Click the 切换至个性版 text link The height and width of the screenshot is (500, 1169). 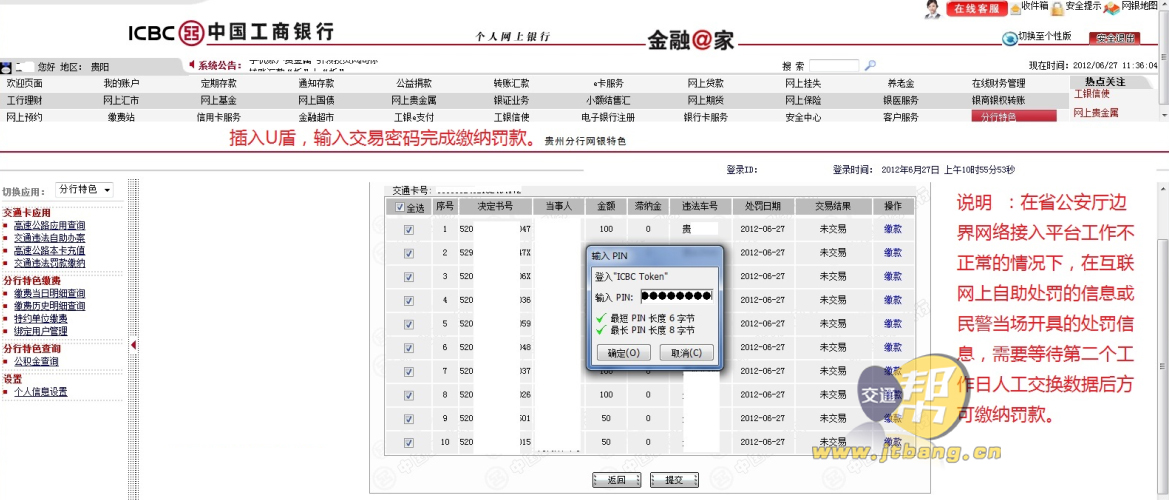1045,37
